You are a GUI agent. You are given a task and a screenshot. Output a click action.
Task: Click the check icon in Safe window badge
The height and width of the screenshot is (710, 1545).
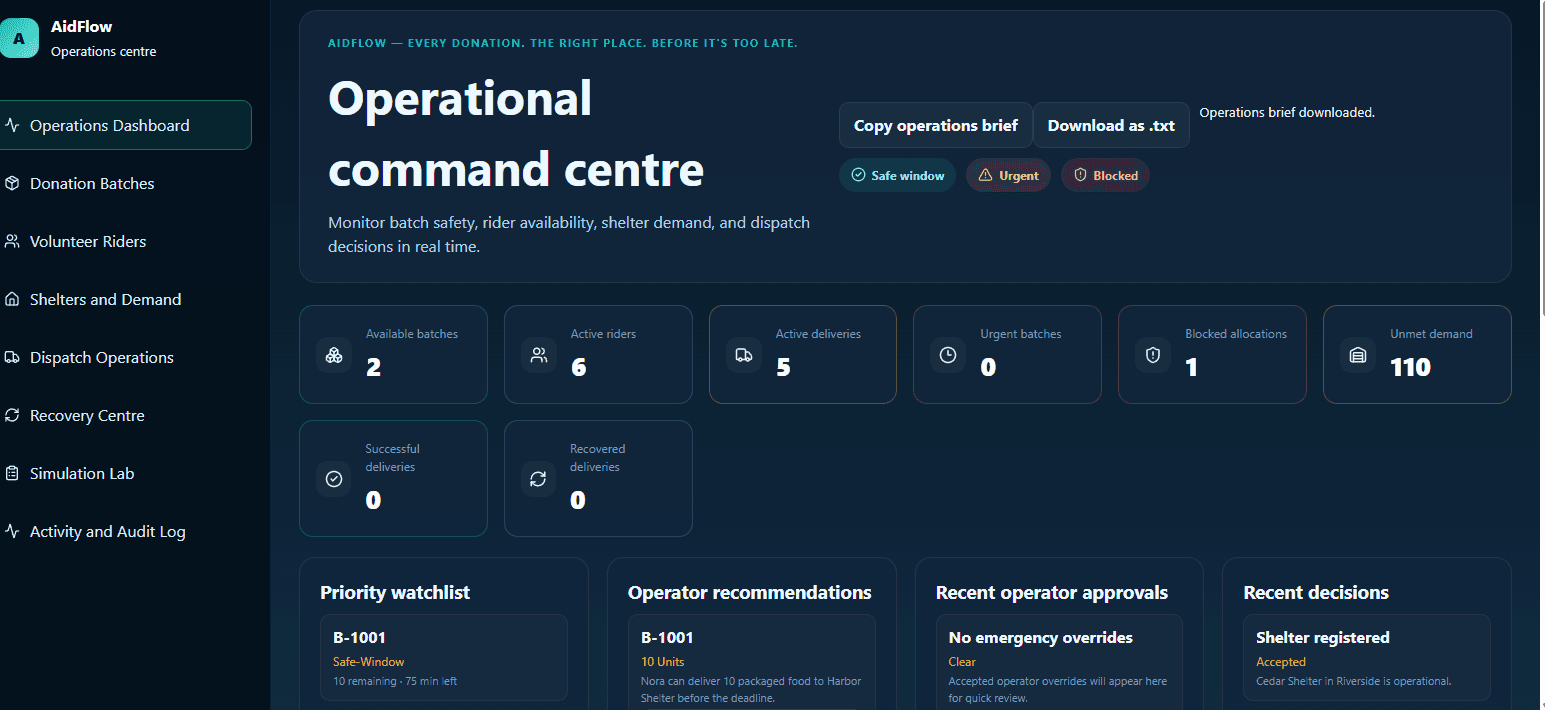coord(858,175)
